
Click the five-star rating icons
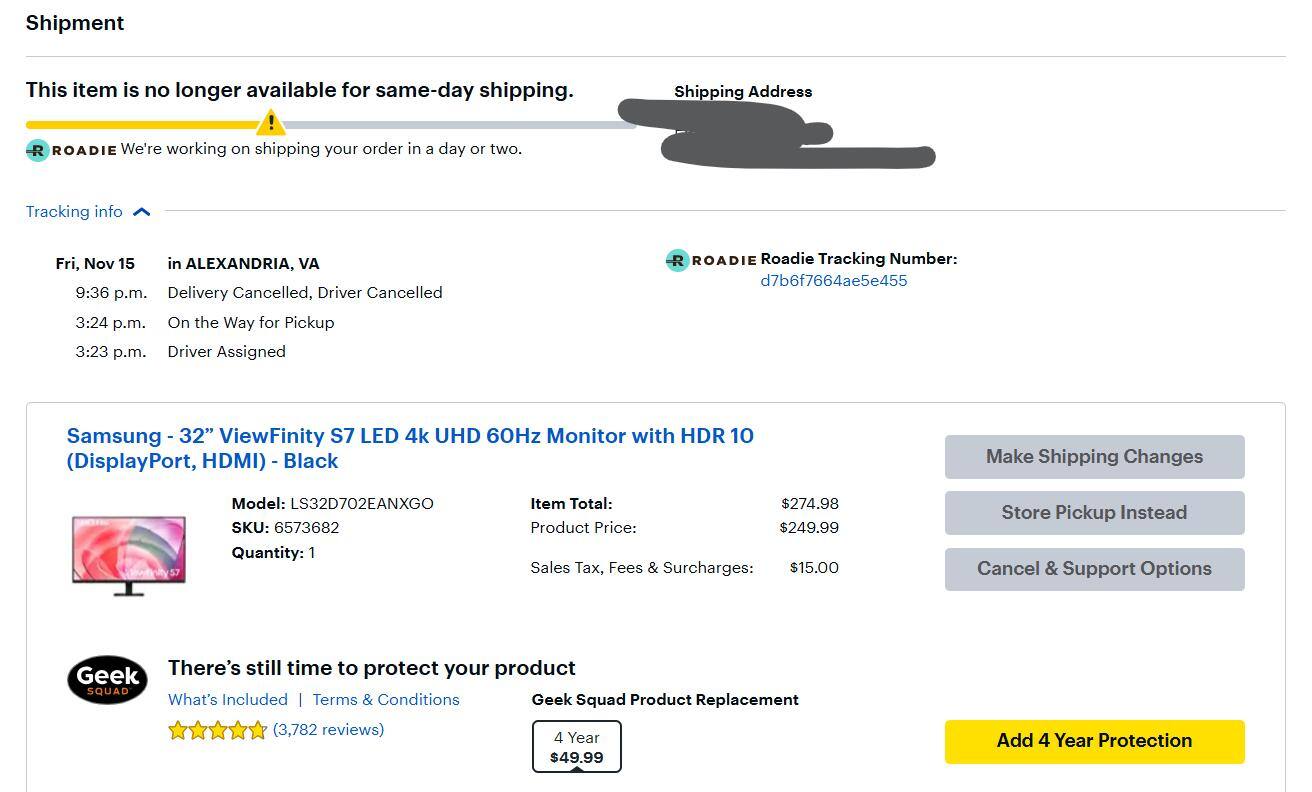(218, 730)
